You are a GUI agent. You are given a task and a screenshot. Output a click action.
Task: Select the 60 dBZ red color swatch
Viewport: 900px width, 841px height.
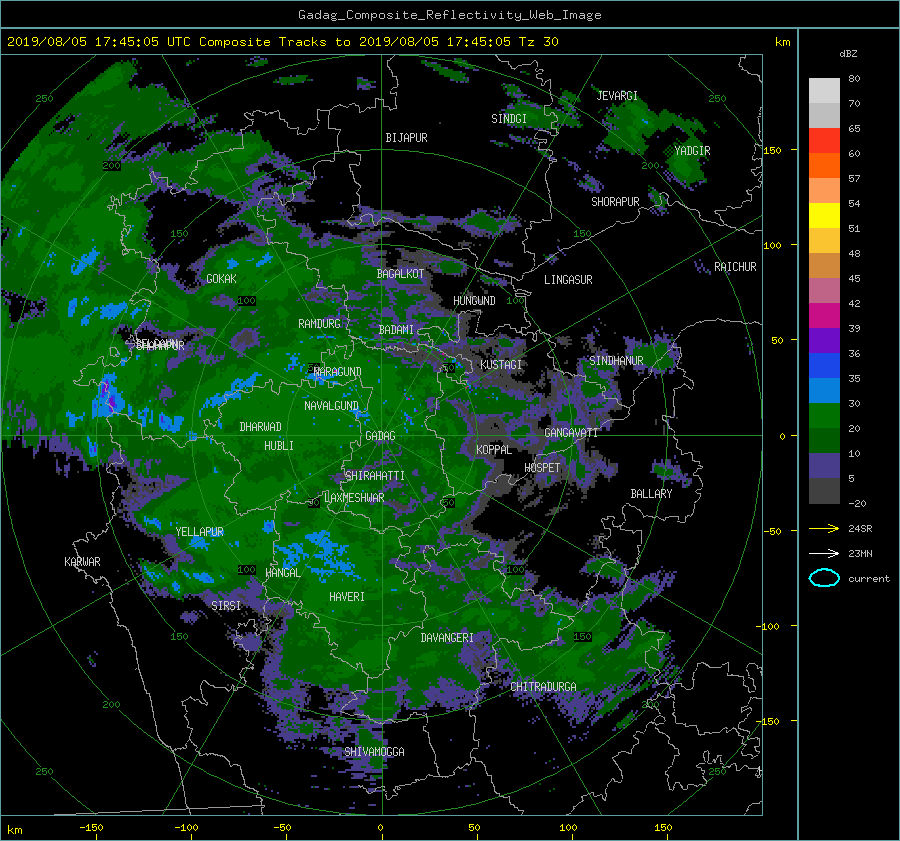click(824, 141)
